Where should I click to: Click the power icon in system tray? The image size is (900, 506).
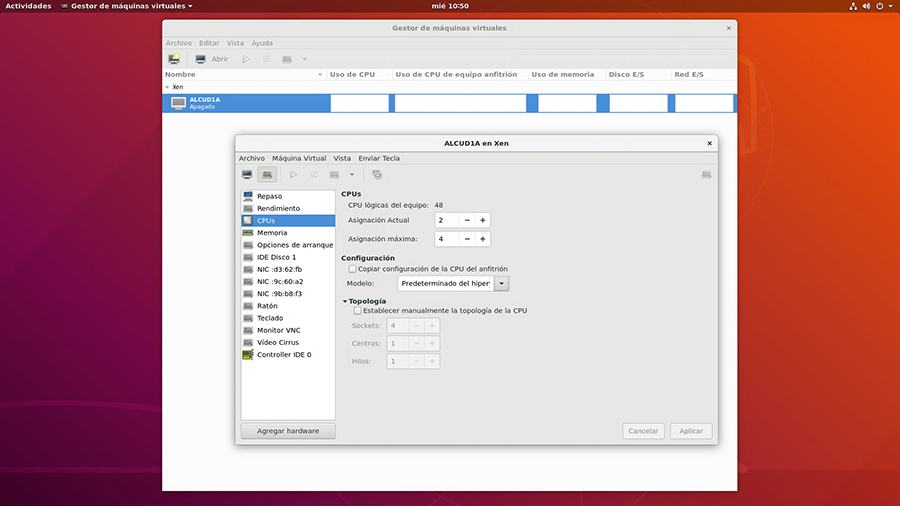(879, 6)
